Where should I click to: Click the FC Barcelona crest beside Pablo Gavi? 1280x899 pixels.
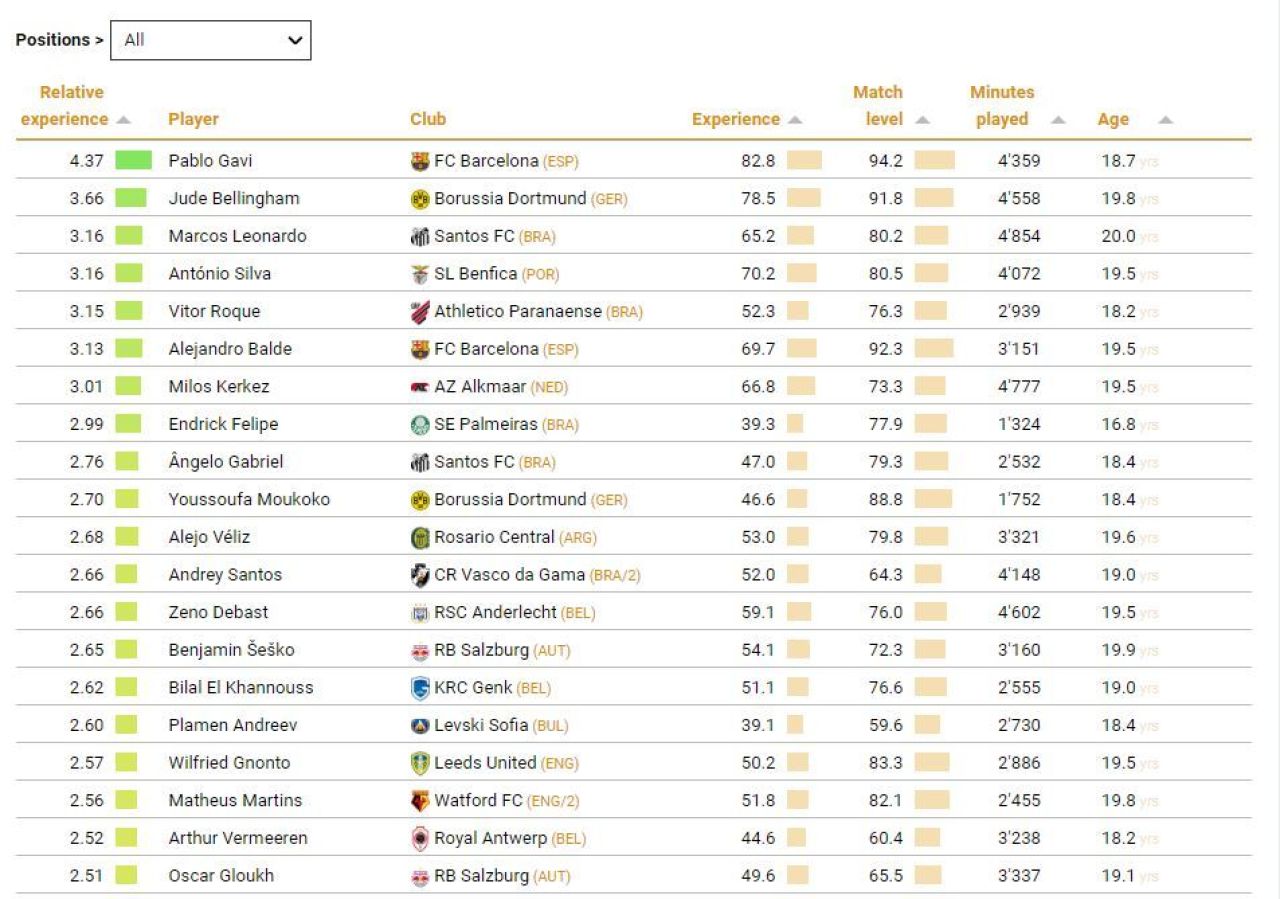click(x=420, y=161)
